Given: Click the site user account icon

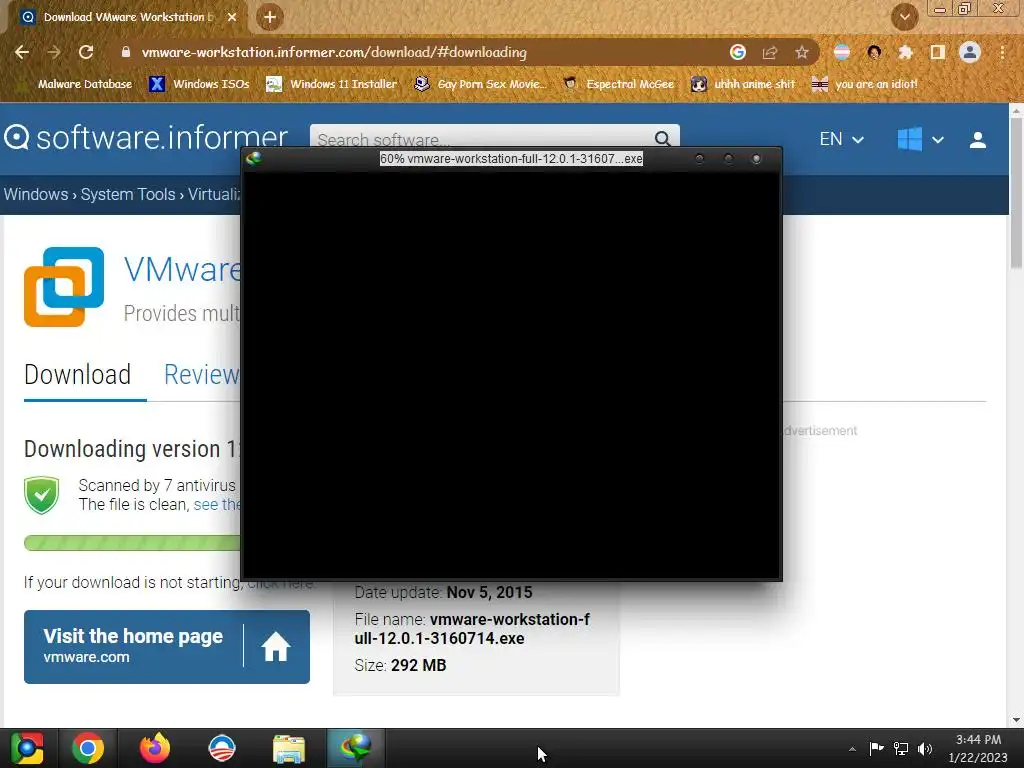Looking at the screenshot, I should 978,140.
